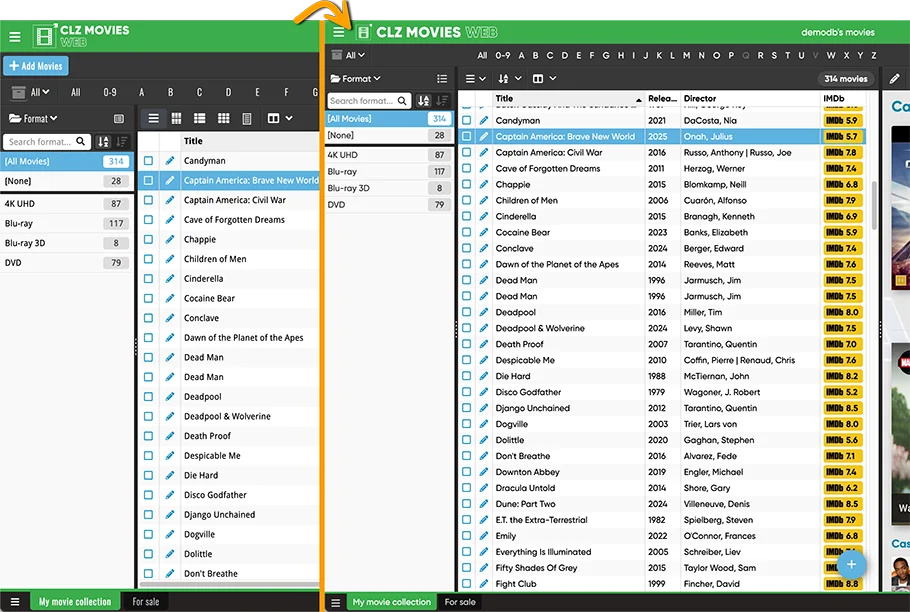This screenshot has width=910, height=612.
Task: Check the Candyman checkbox in left list
Action: click(149, 161)
